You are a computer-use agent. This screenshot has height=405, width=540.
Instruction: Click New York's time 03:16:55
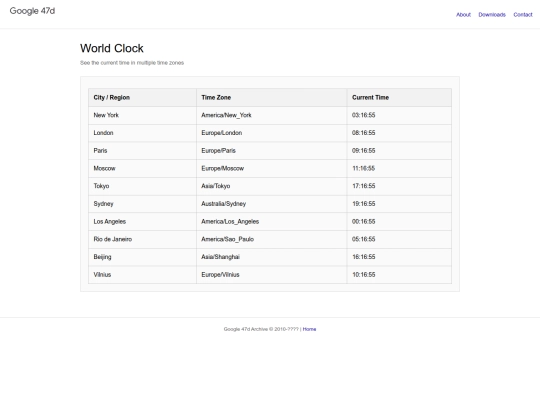(x=363, y=115)
